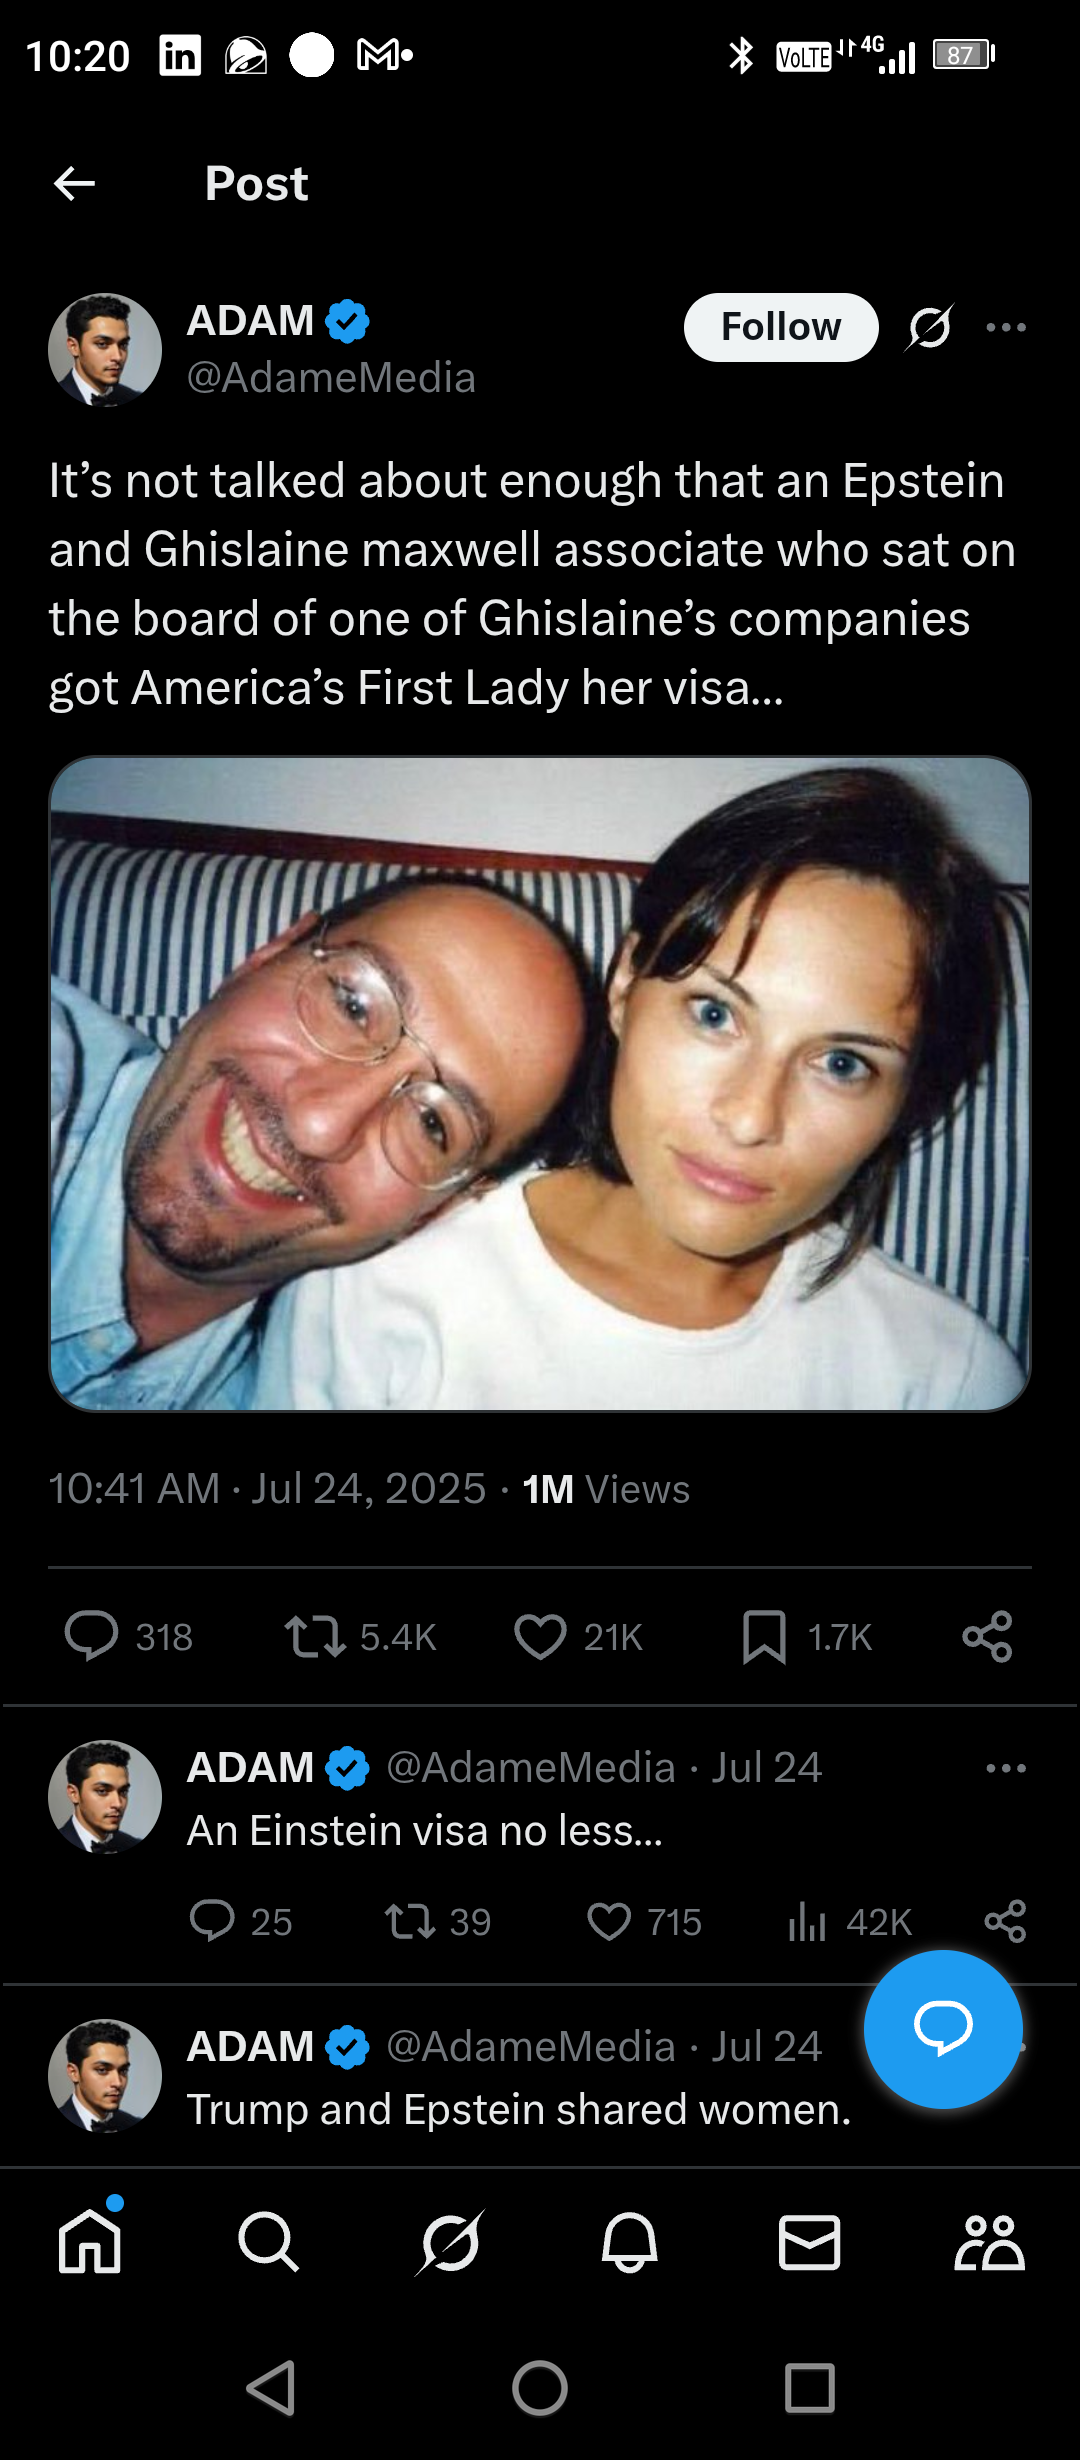Open Messages envelope tab
The image size is (1080, 2460).
[809, 2242]
